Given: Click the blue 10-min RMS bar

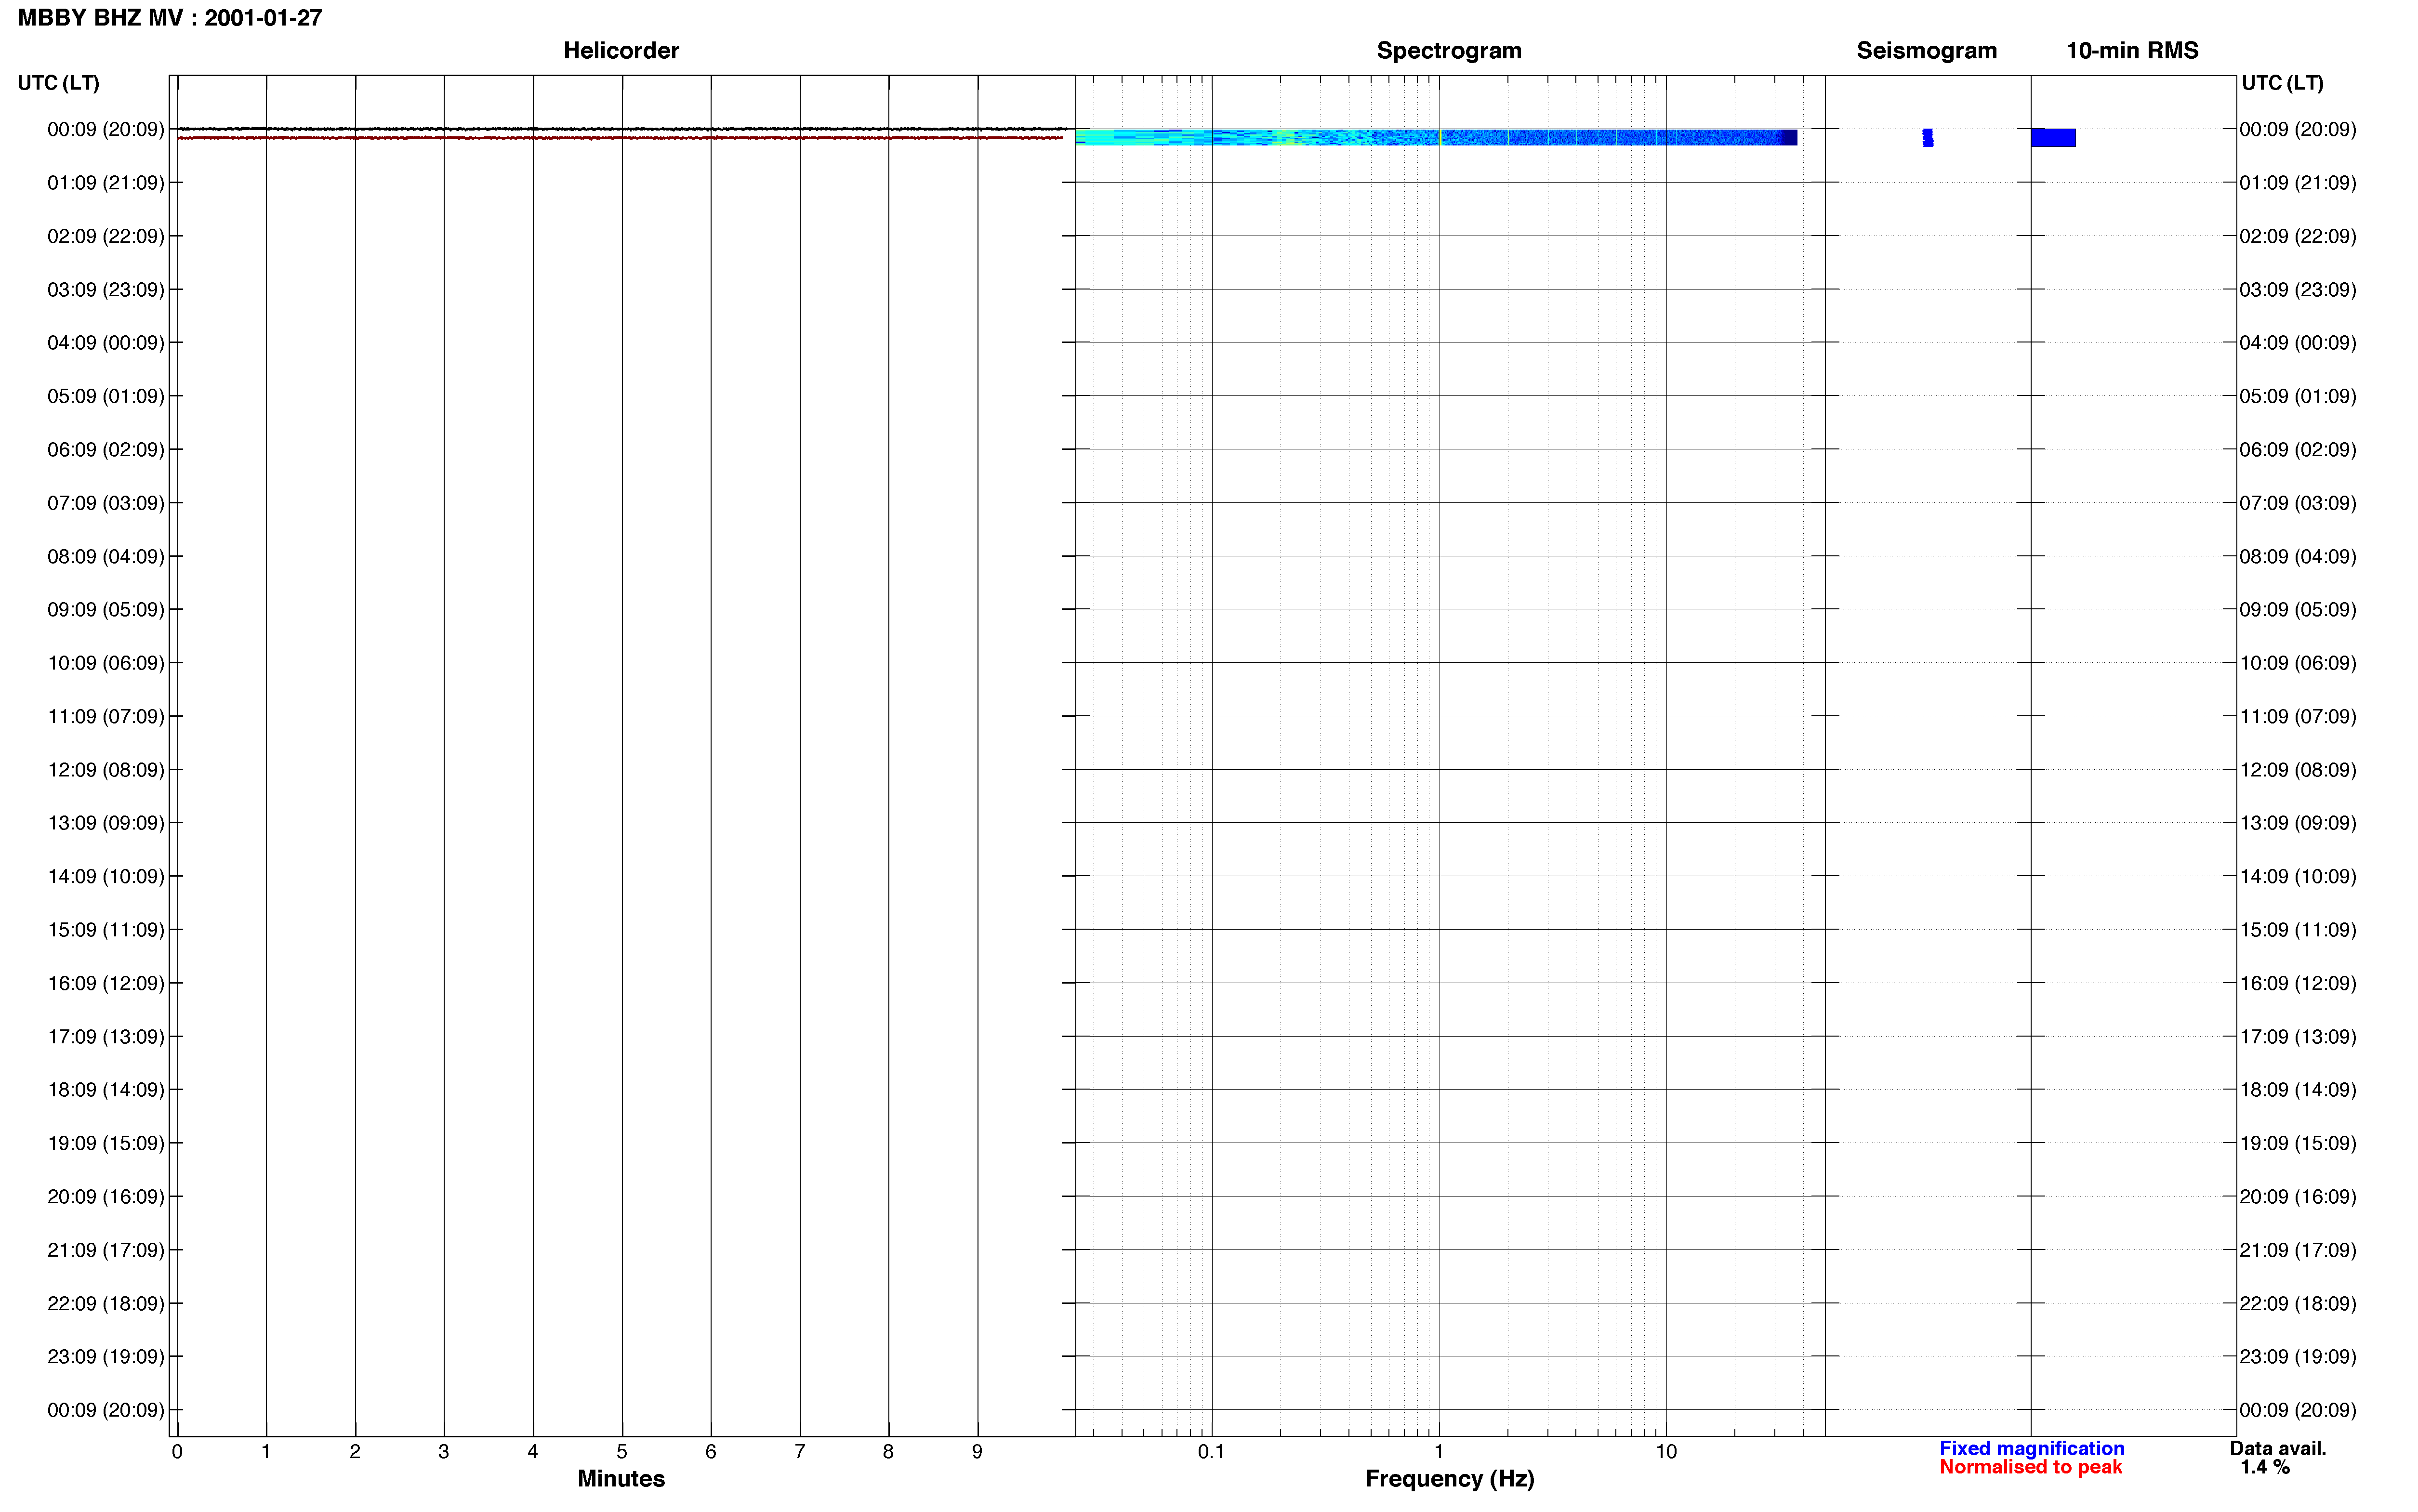Looking at the screenshot, I should coord(2053,138).
